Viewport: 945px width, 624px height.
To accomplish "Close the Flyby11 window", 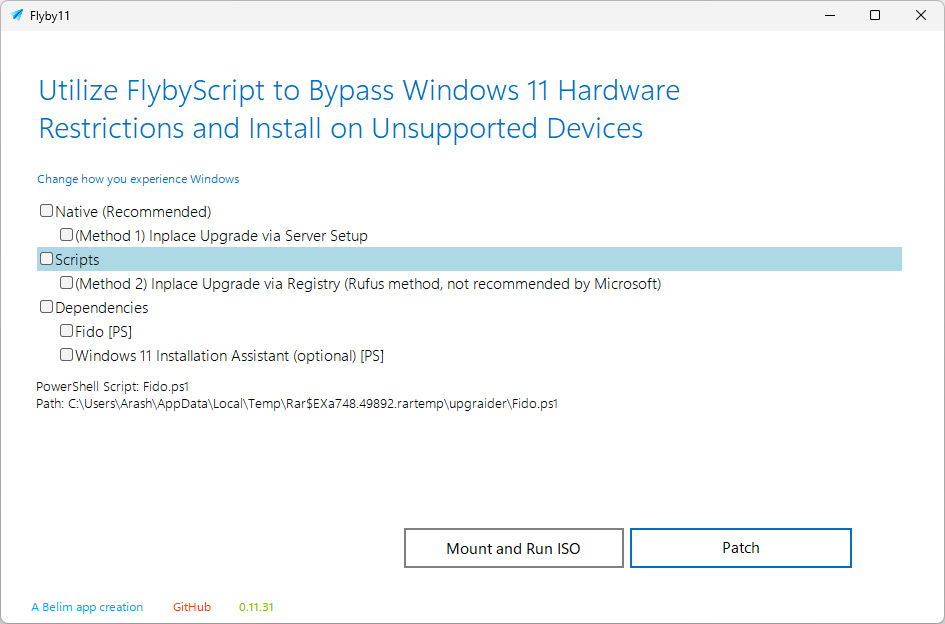I will point(921,15).
